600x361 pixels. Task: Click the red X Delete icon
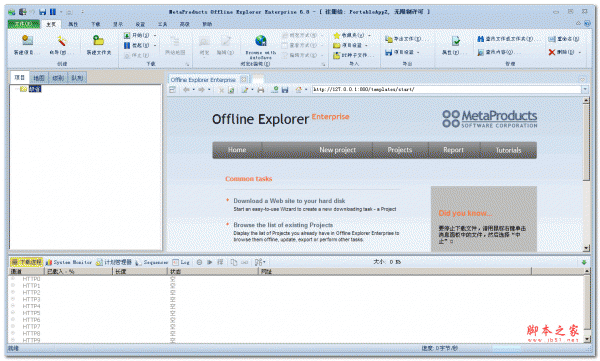point(552,52)
